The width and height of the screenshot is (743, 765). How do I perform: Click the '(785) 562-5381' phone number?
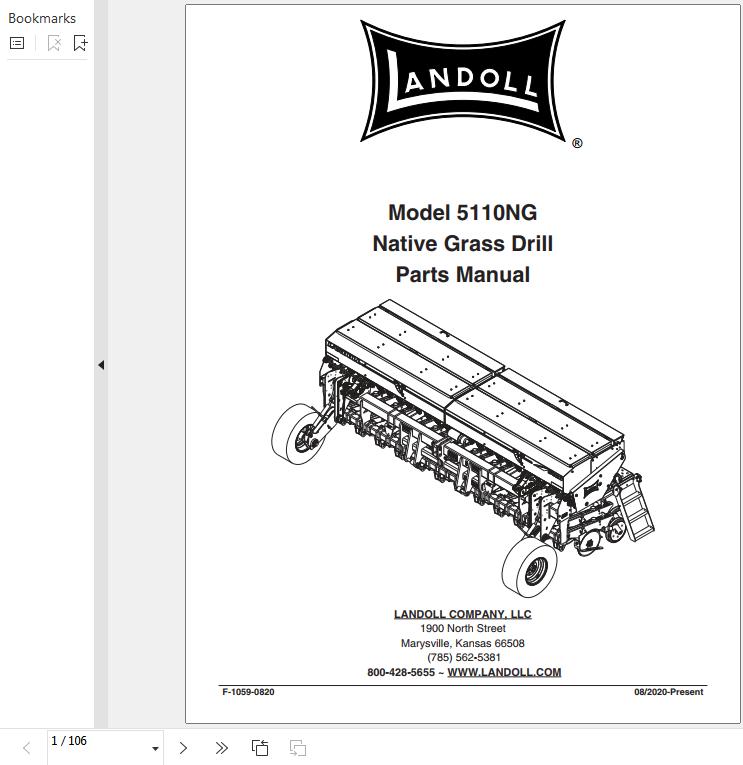[x=463, y=657]
